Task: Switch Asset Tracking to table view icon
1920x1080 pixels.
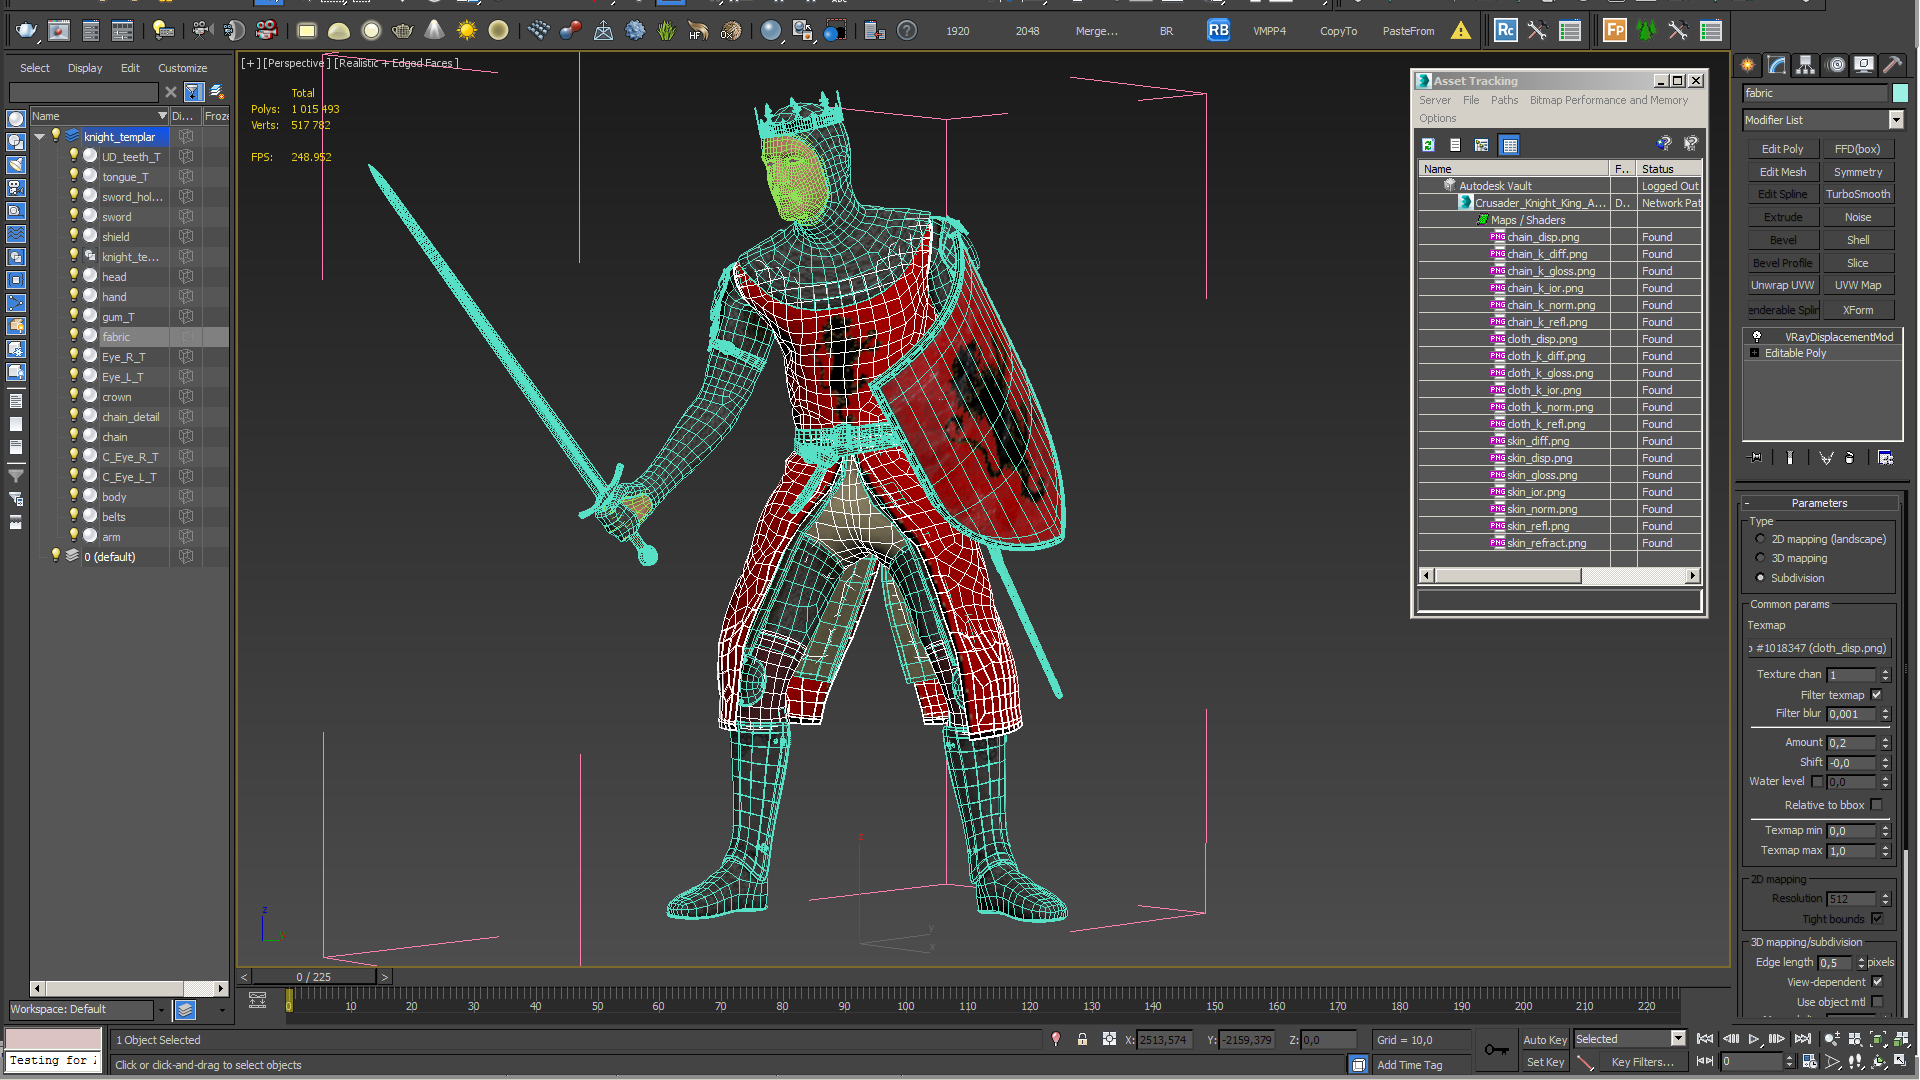Action: click(1510, 145)
